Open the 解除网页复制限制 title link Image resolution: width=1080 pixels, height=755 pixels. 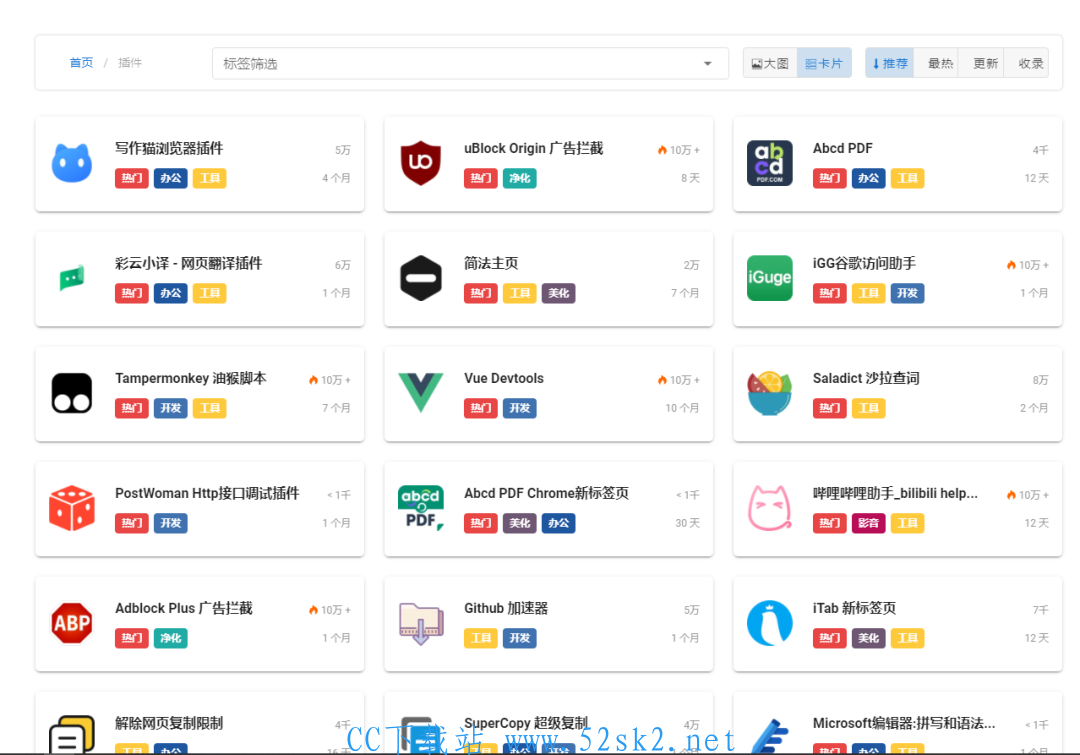169,723
